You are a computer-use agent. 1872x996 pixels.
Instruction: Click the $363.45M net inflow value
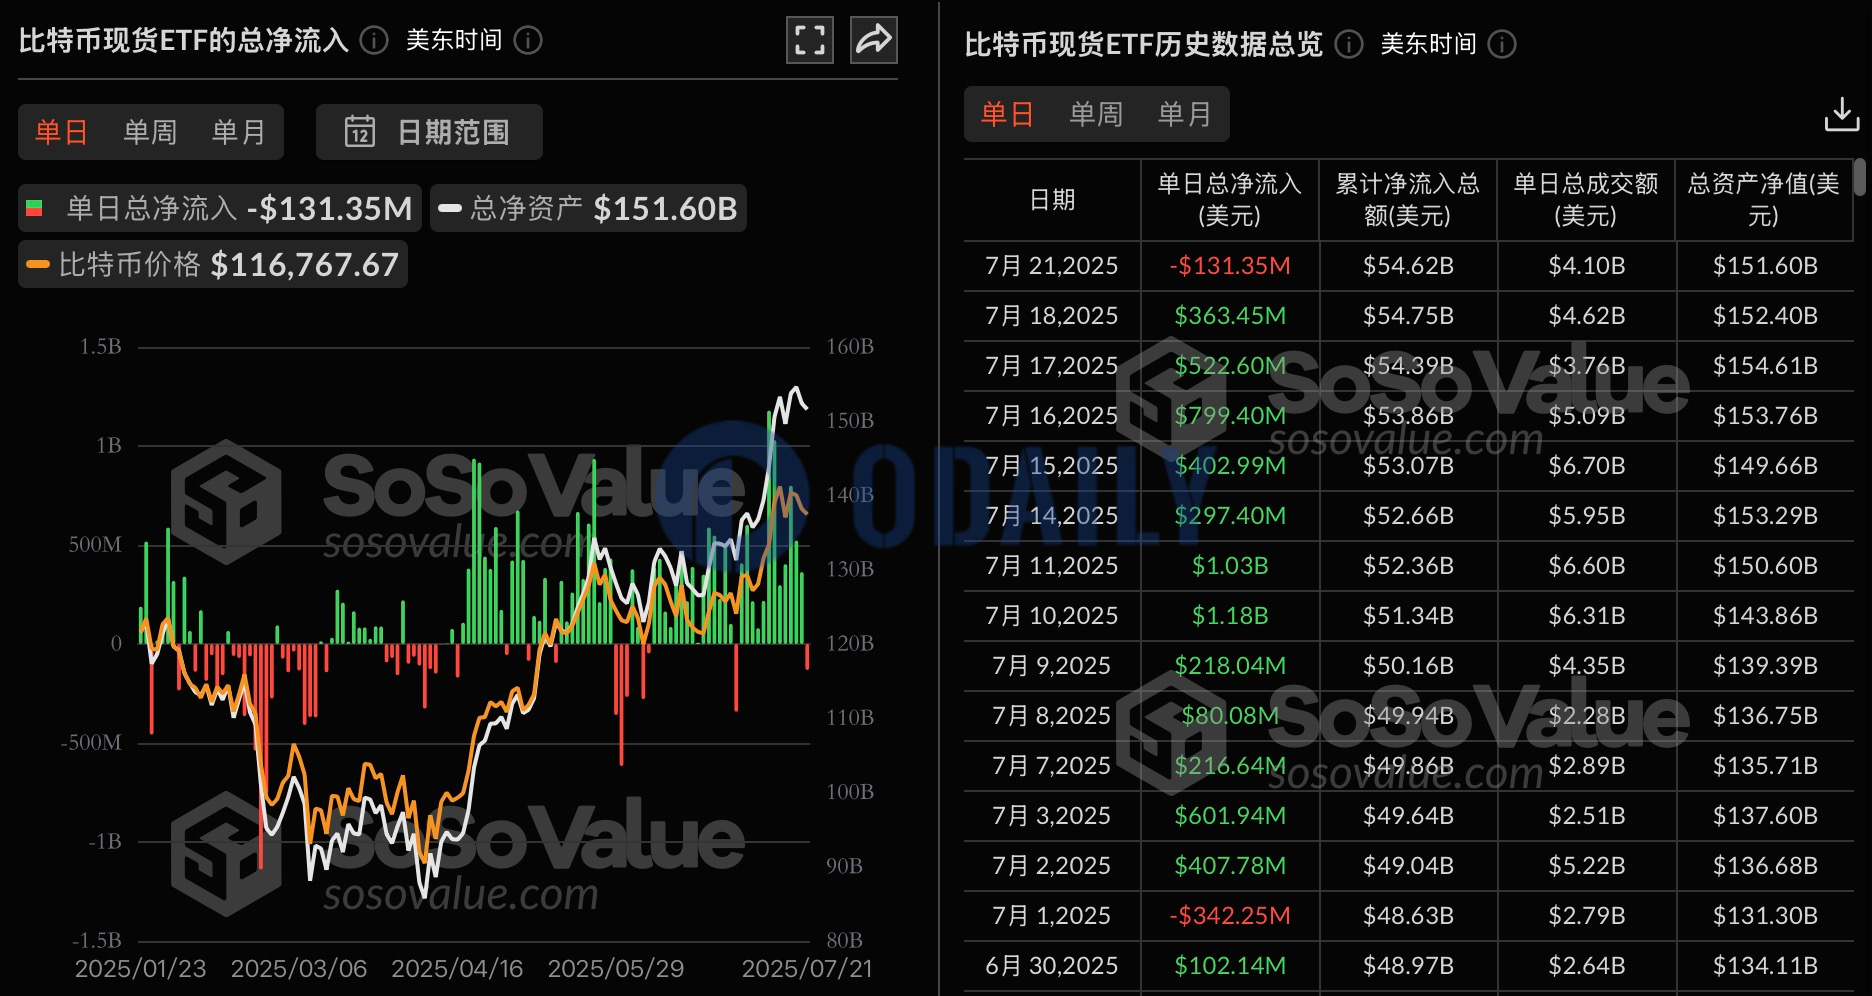tap(1230, 316)
